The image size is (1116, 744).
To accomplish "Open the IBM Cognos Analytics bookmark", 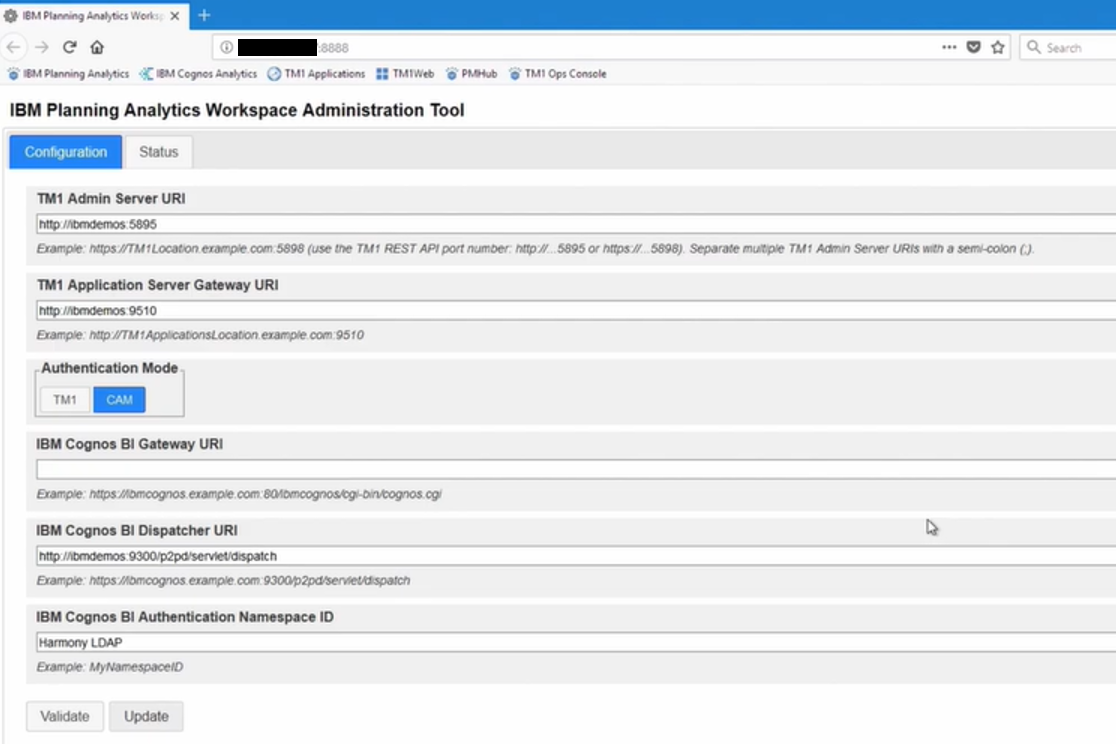I will [x=199, y=73].
